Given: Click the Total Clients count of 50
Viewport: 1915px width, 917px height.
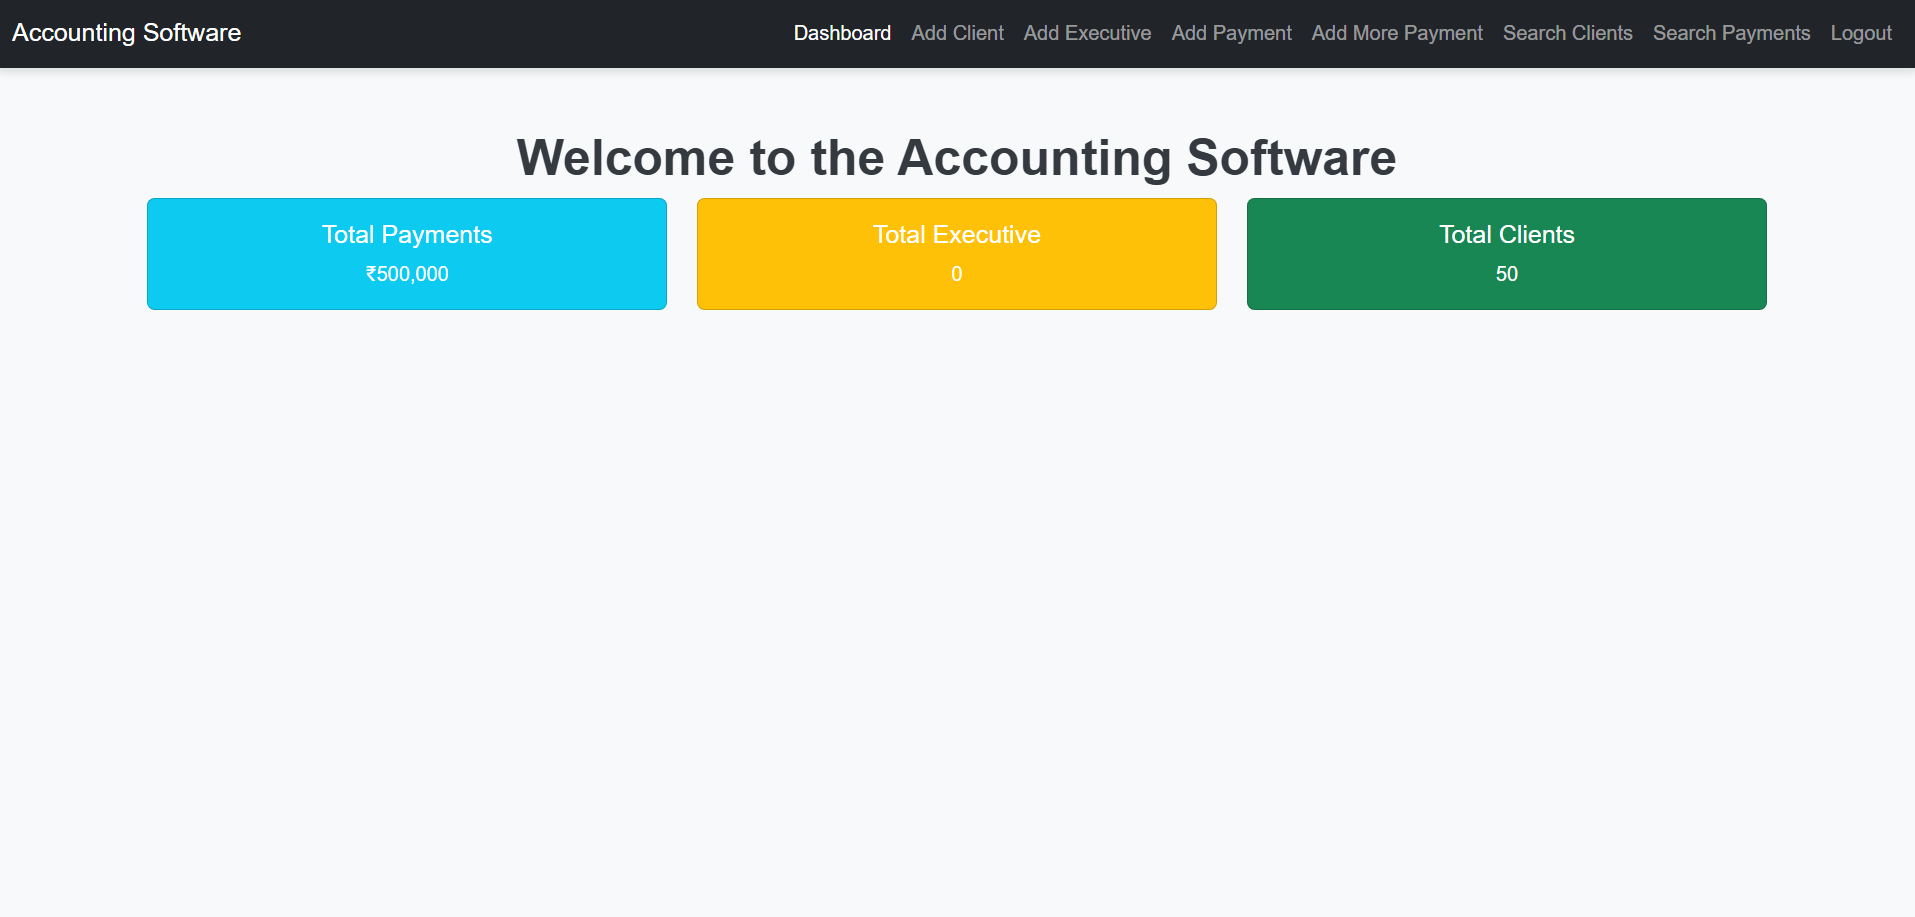Looking at the screenshot, I should click(x=1506, y=274).
